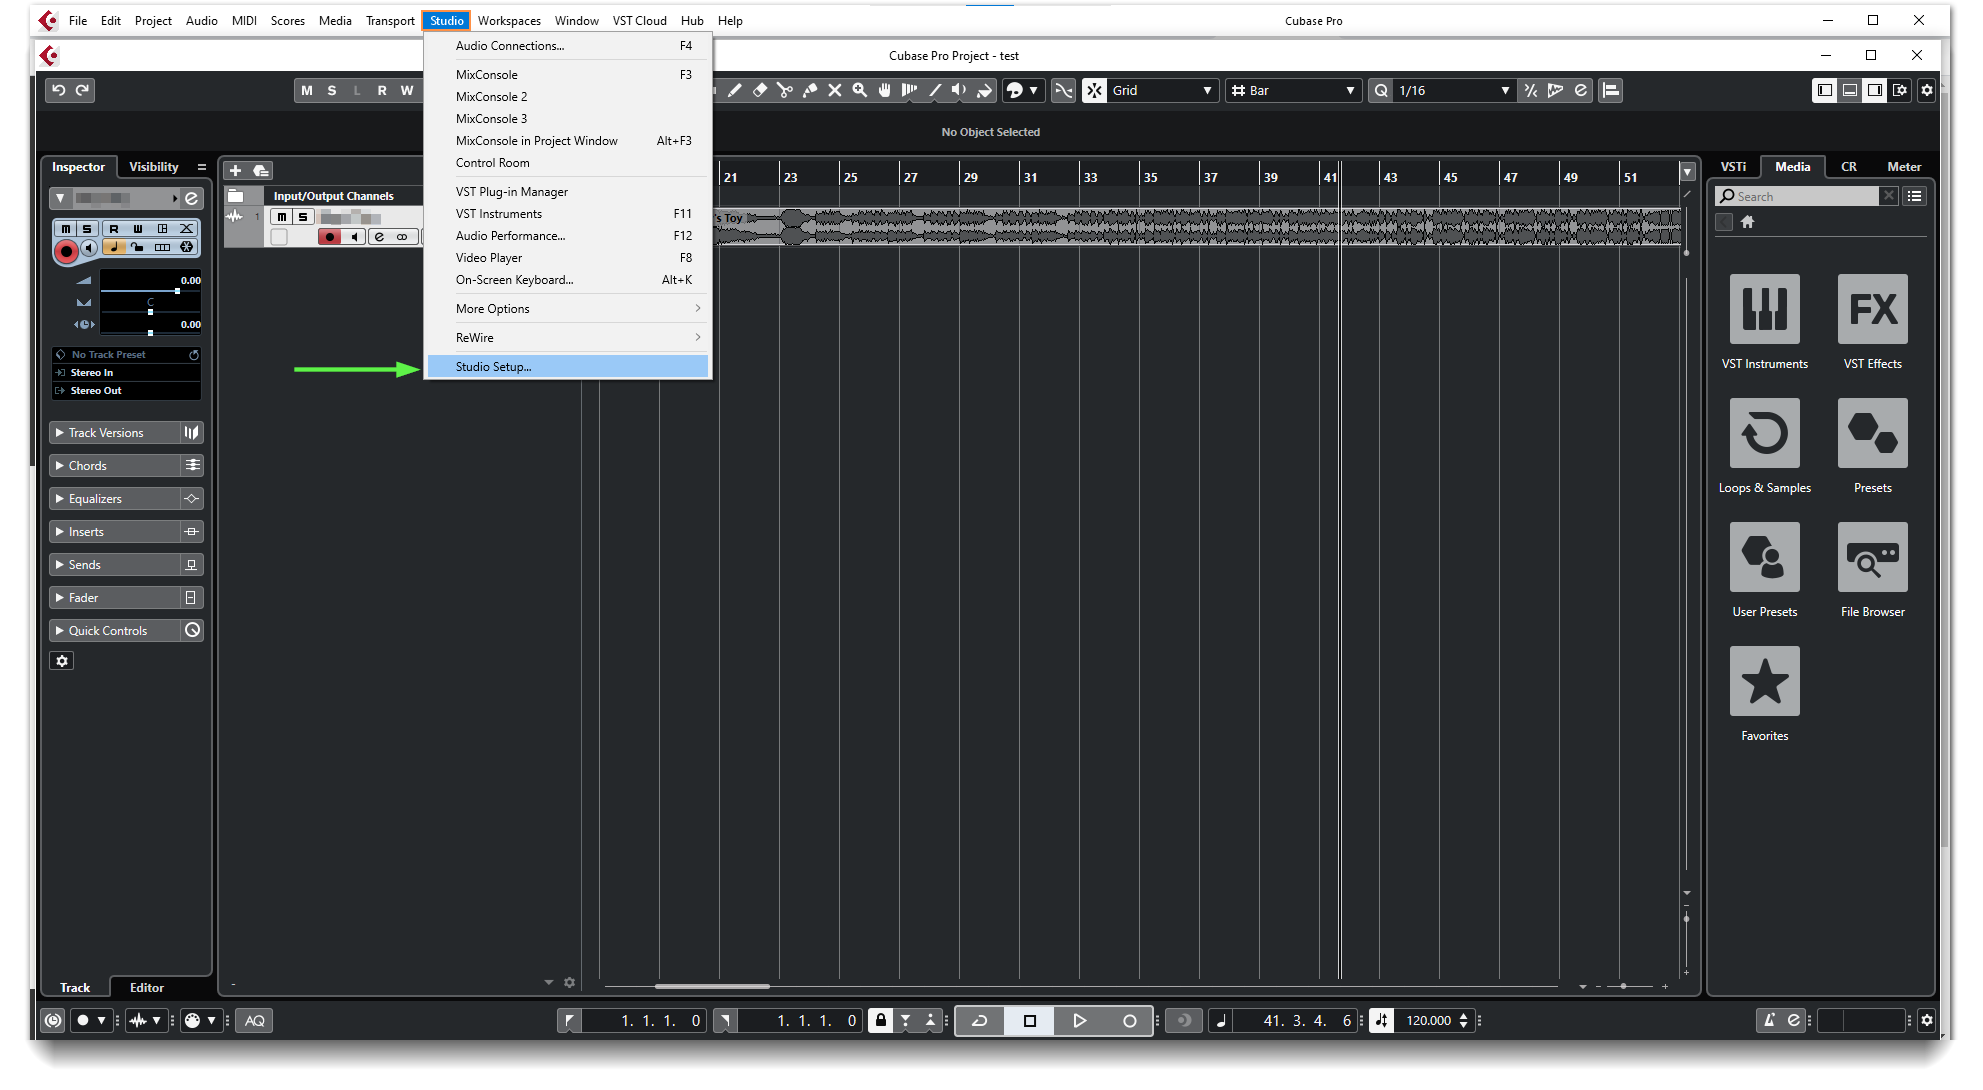Open Audio Connections... menu entry
The image size is (1983, 1090).
568,46
